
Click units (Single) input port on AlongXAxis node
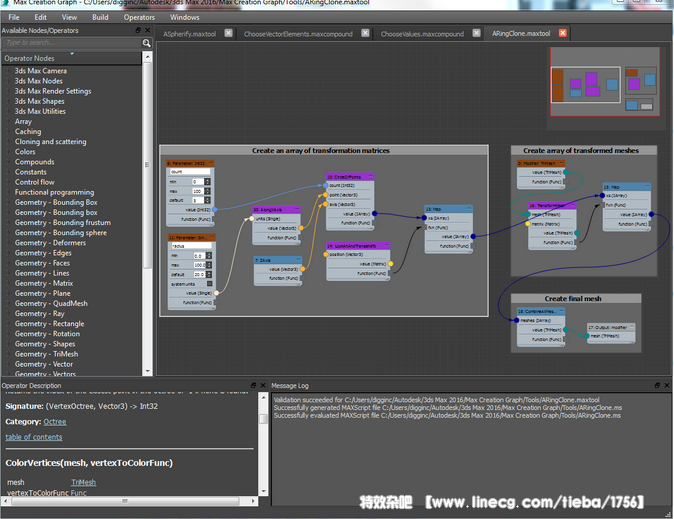pos(252,218)
